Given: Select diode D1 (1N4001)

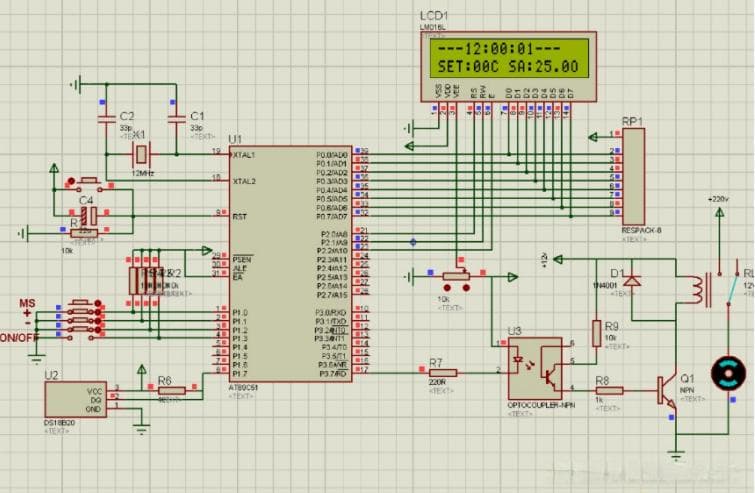Looking at the screenshot, I should click(x=631, y=280).
